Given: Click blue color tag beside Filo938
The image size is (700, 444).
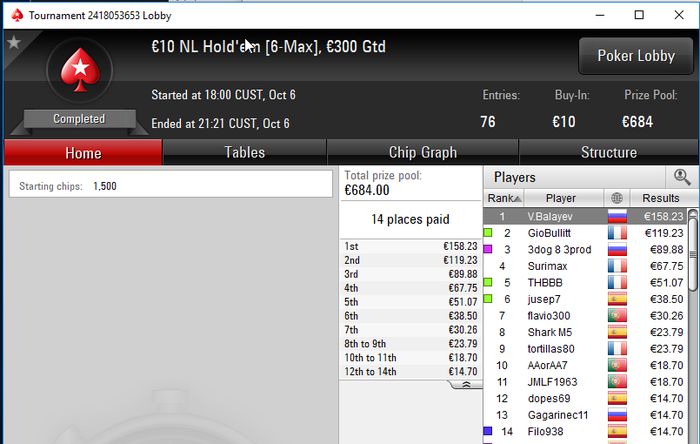Looking at the screenshot, I should [488, 431].
